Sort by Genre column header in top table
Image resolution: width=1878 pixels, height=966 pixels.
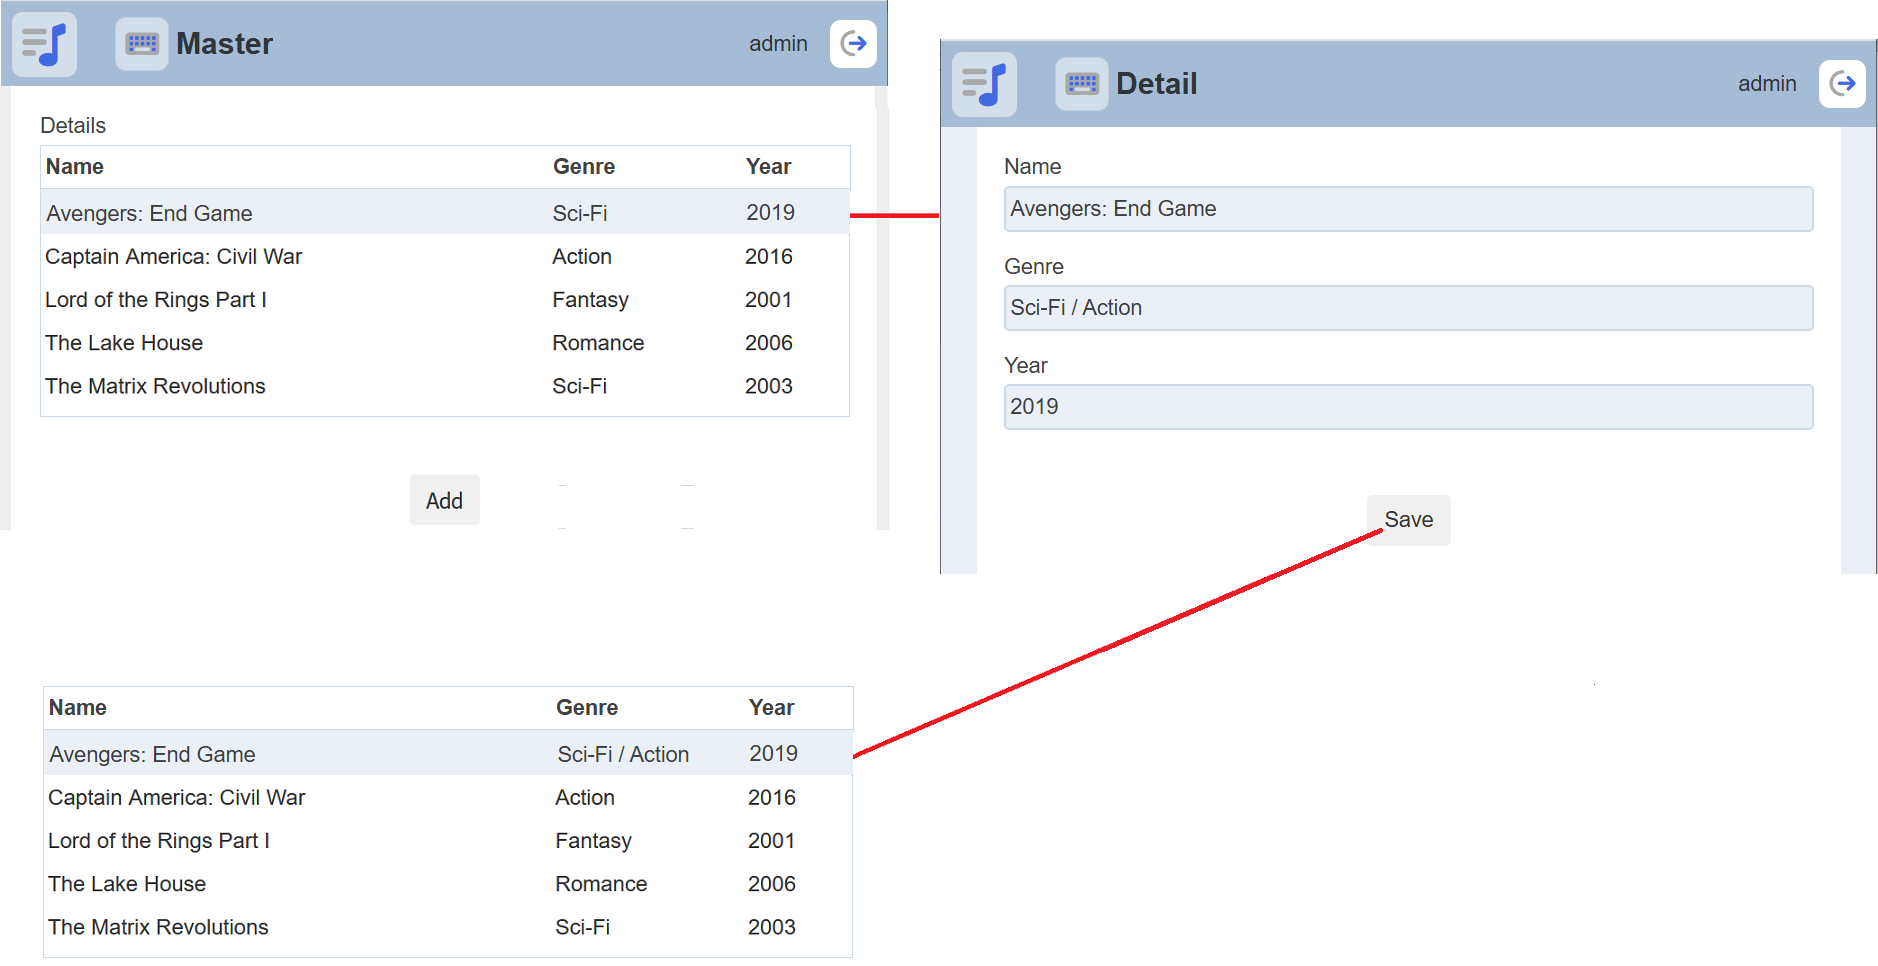584,167
